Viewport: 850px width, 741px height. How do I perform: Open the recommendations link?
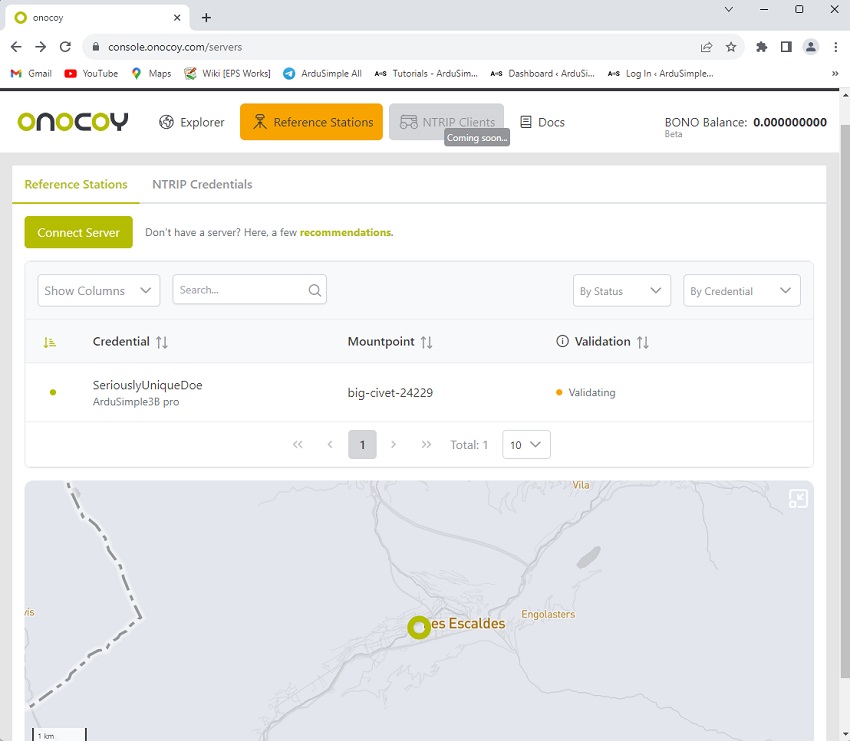click(x=346, y=232)
